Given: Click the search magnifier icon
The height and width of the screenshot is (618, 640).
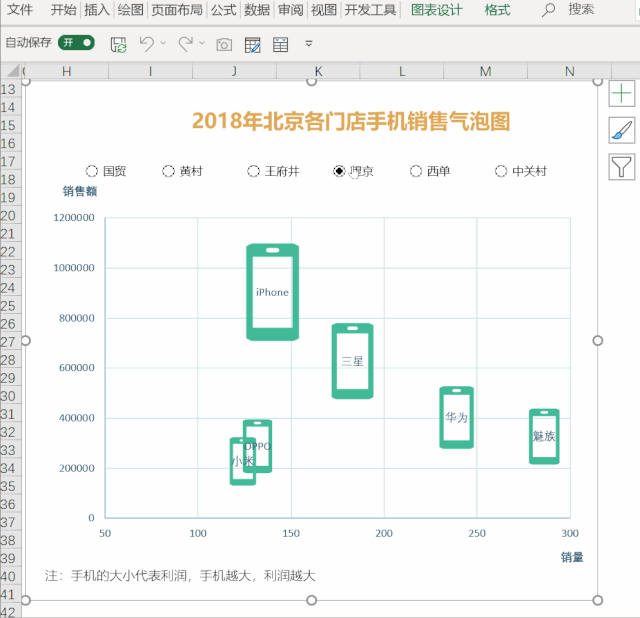Looking at the screenshot, I should (548, 10).
